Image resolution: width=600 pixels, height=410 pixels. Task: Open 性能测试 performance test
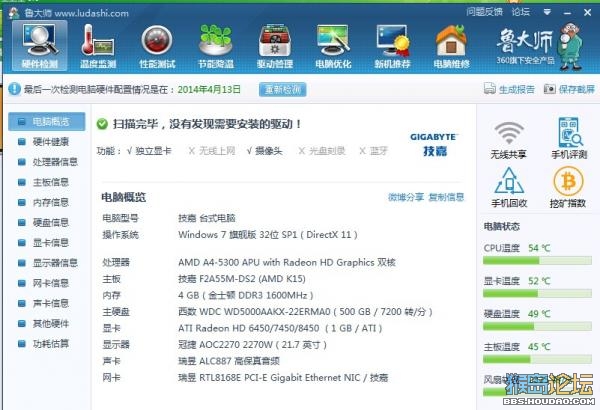[x=157, y=46]
